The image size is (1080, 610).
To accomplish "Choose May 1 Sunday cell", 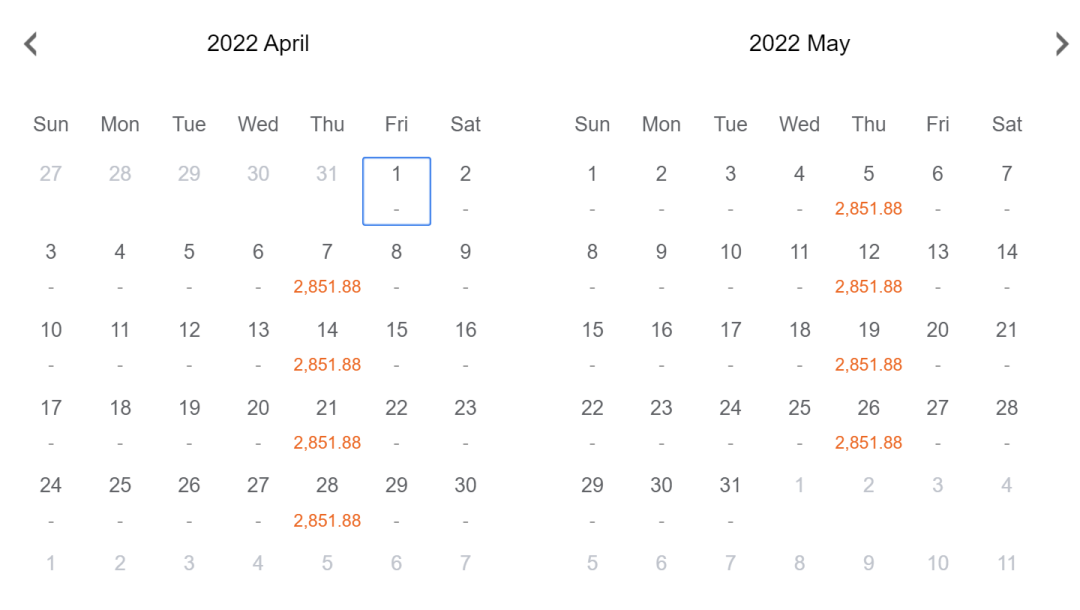I will click(592, 191).
